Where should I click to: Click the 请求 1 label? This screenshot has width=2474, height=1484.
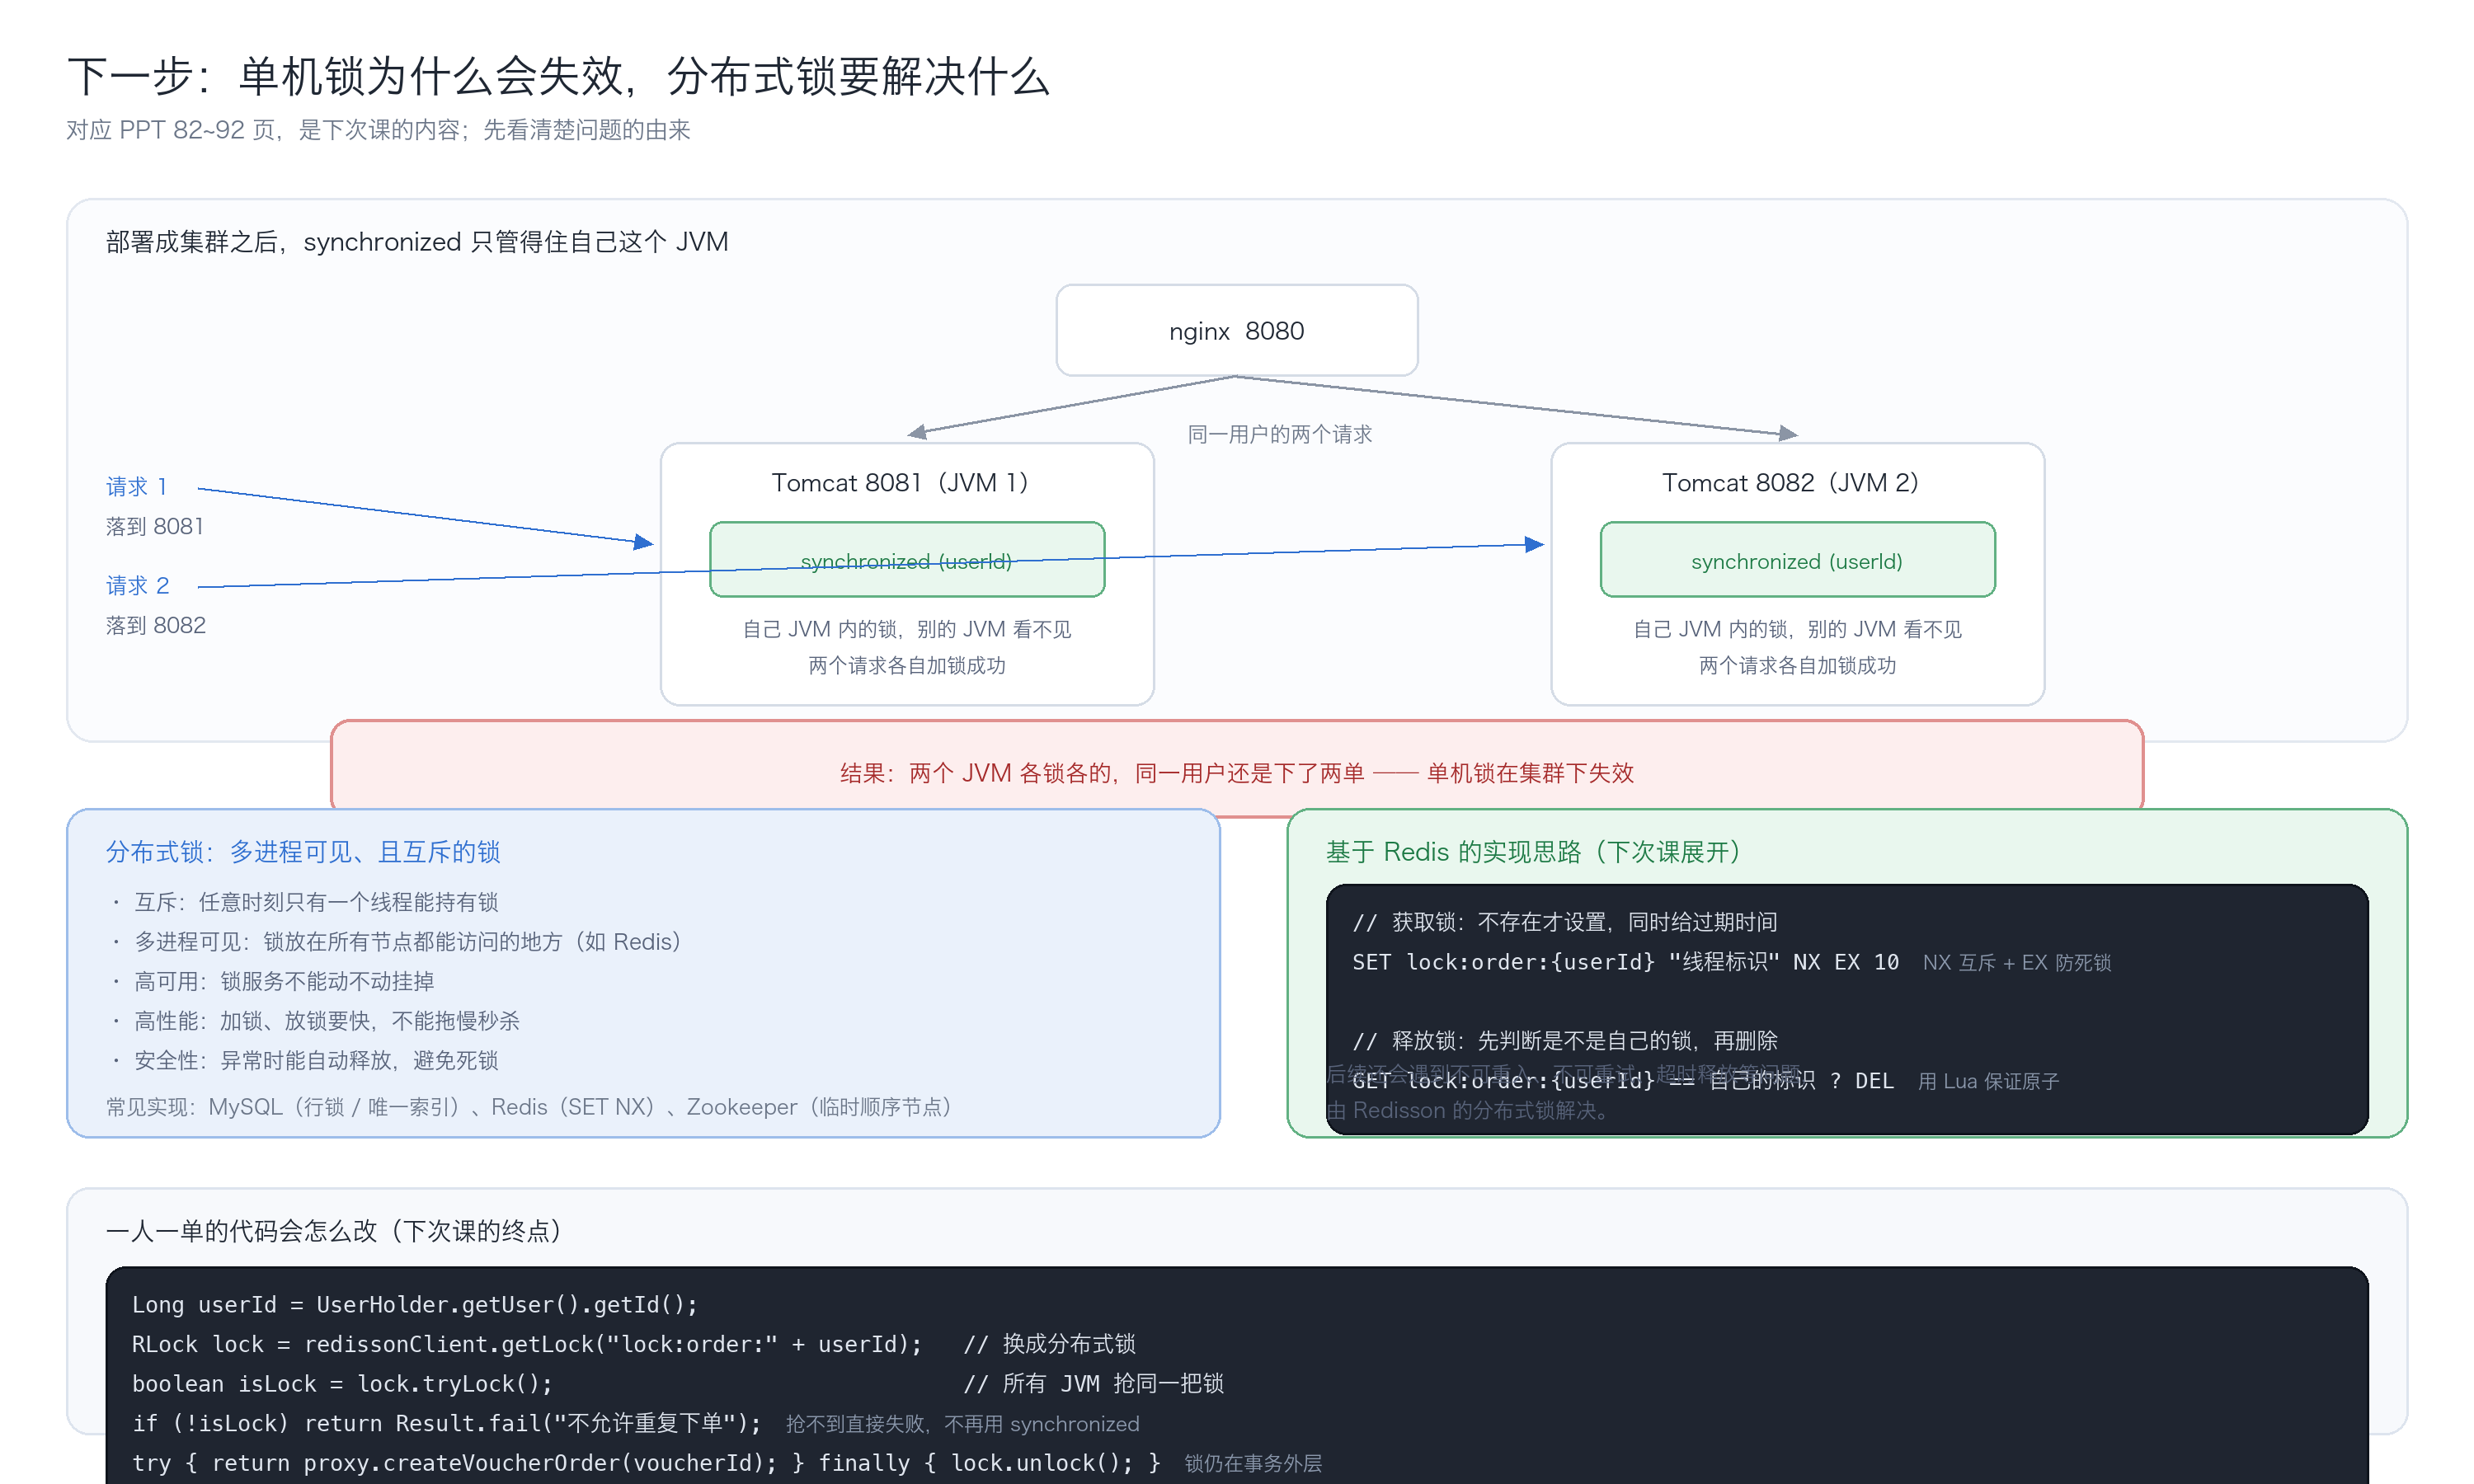137,487
